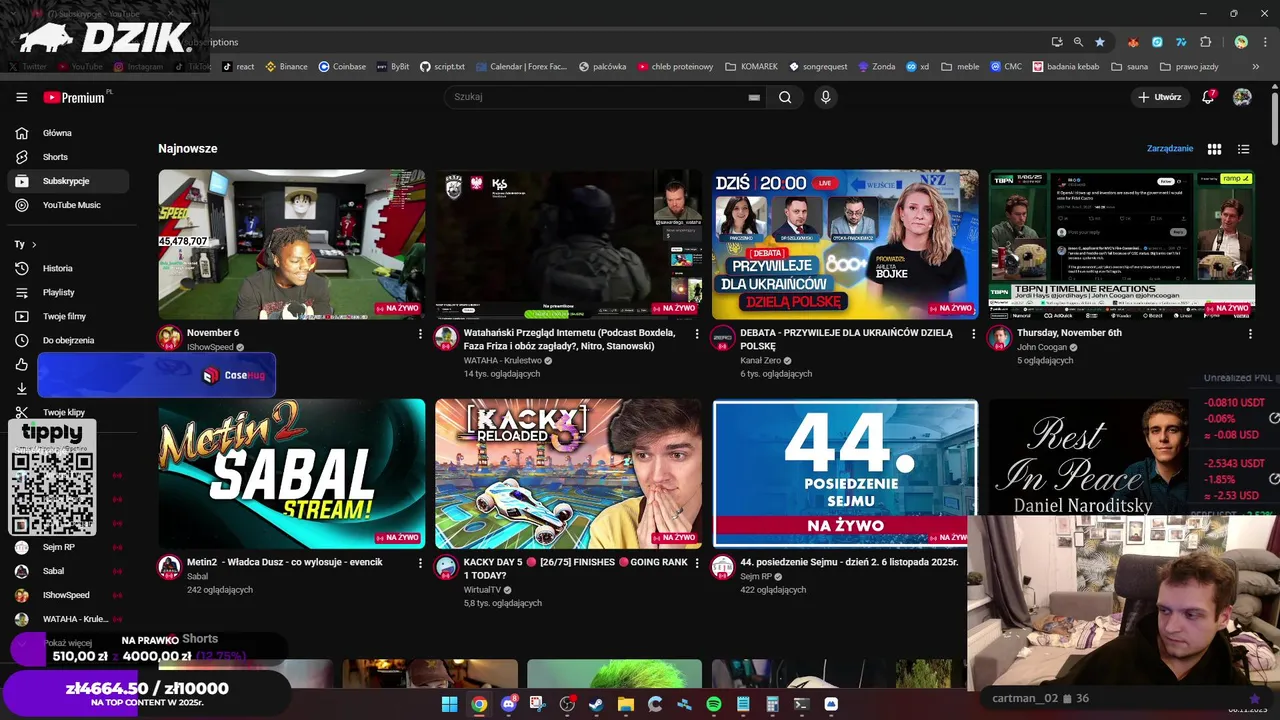Open Główna in the sidebar
Image resolution: width=1280 pixels, height=720 pixels.
[x=68, y=133]
